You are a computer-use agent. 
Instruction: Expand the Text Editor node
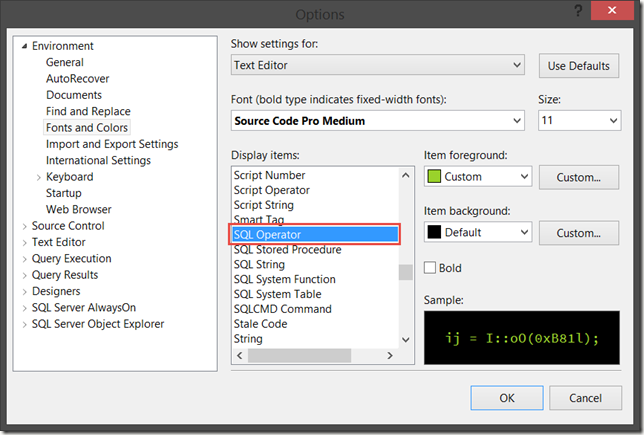pyautogui.click(x=25, y=243)
